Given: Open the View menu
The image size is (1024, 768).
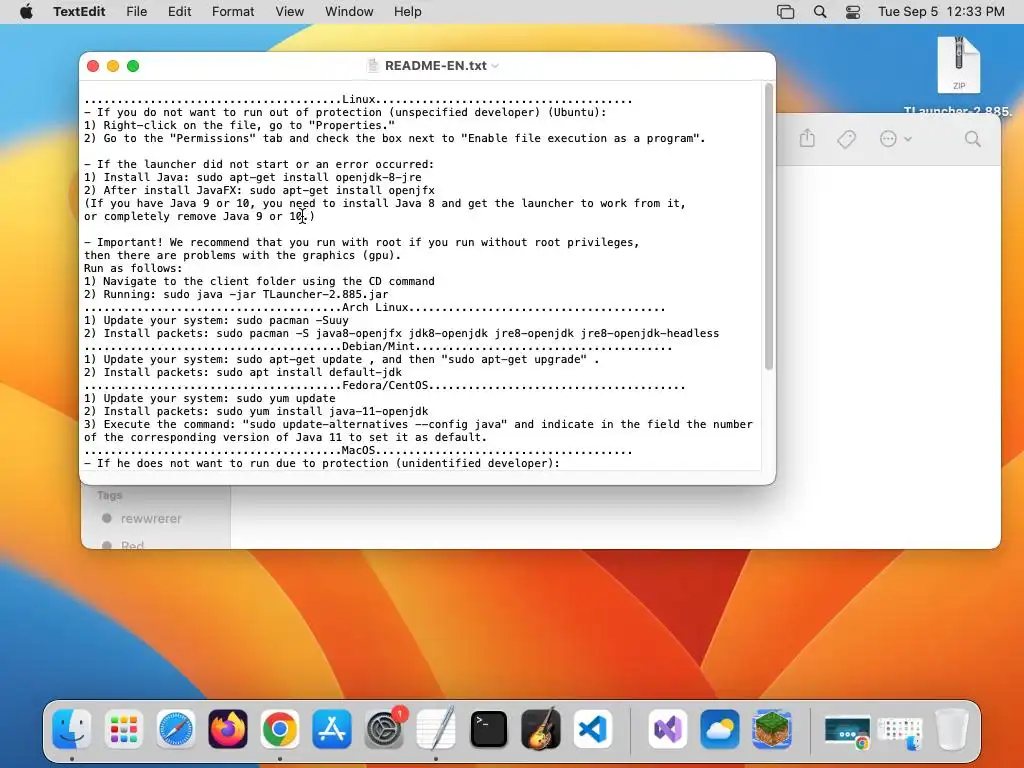Looking at the screenshot, I should (289, 12).
